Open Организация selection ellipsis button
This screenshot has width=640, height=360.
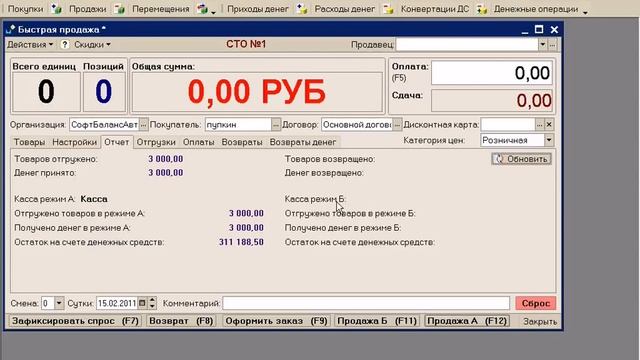coord(143,125)
